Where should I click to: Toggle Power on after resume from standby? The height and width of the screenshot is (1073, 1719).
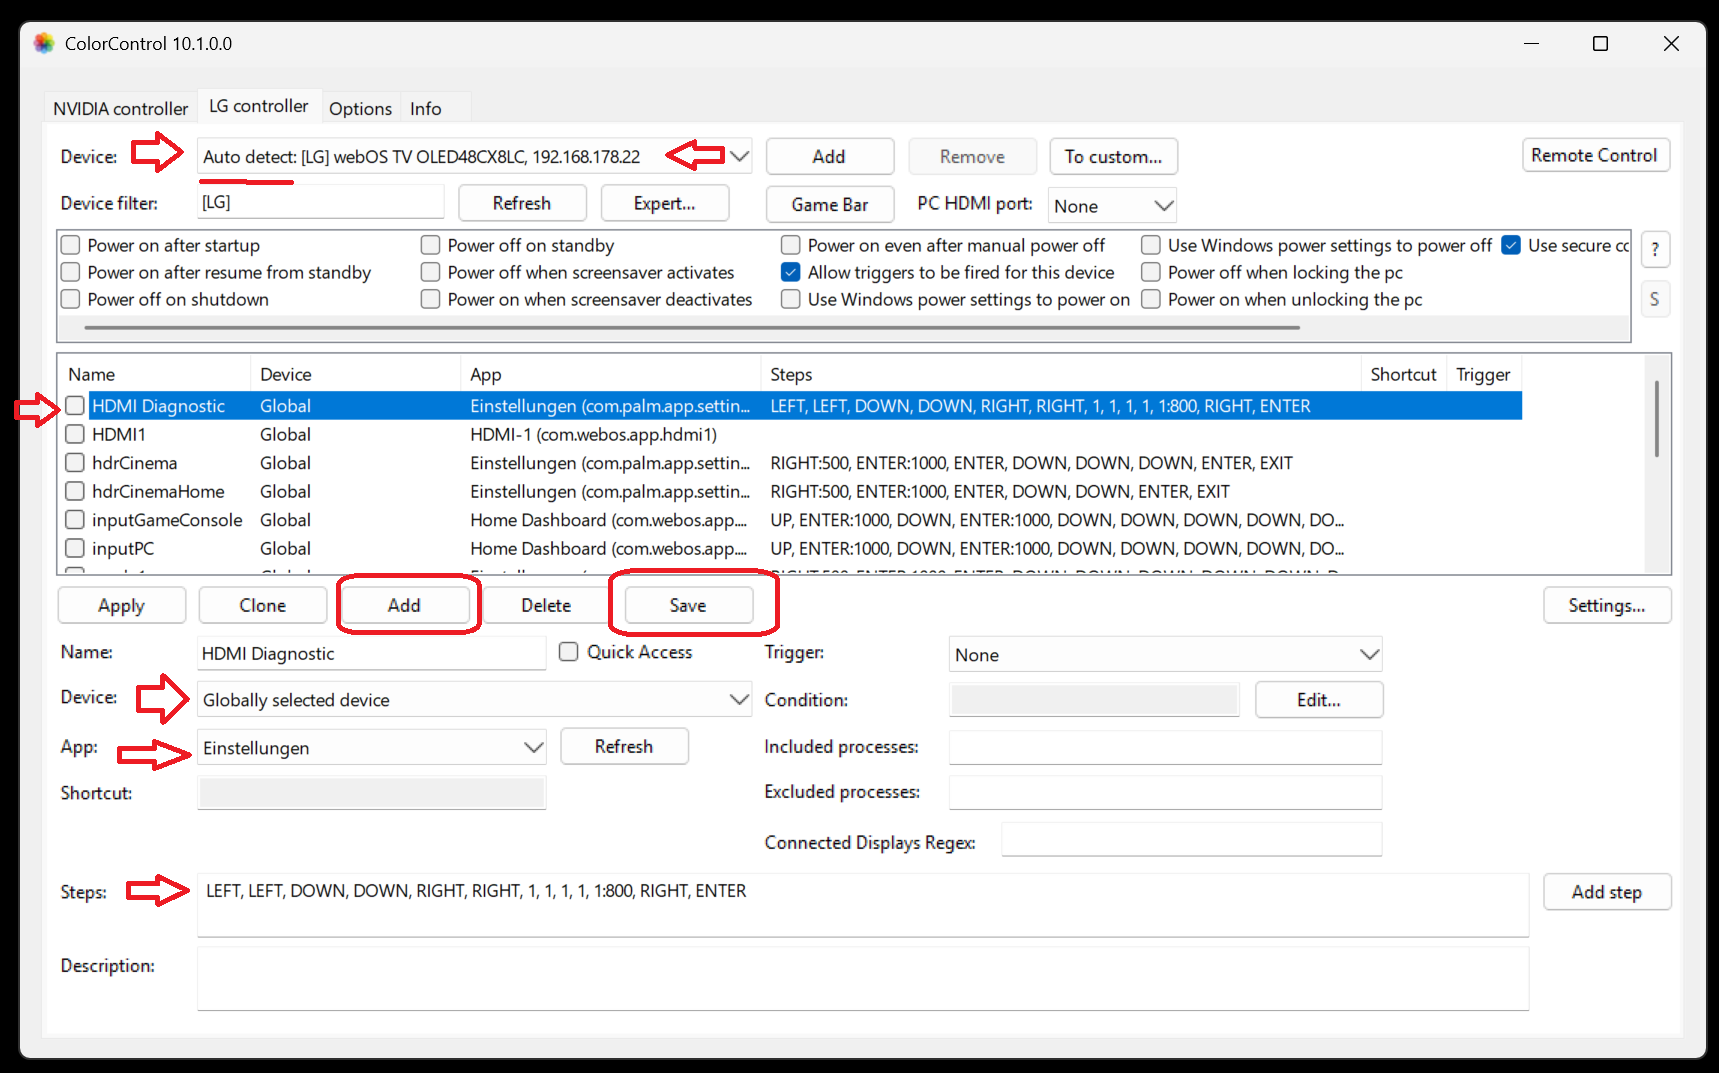(71, 272)
